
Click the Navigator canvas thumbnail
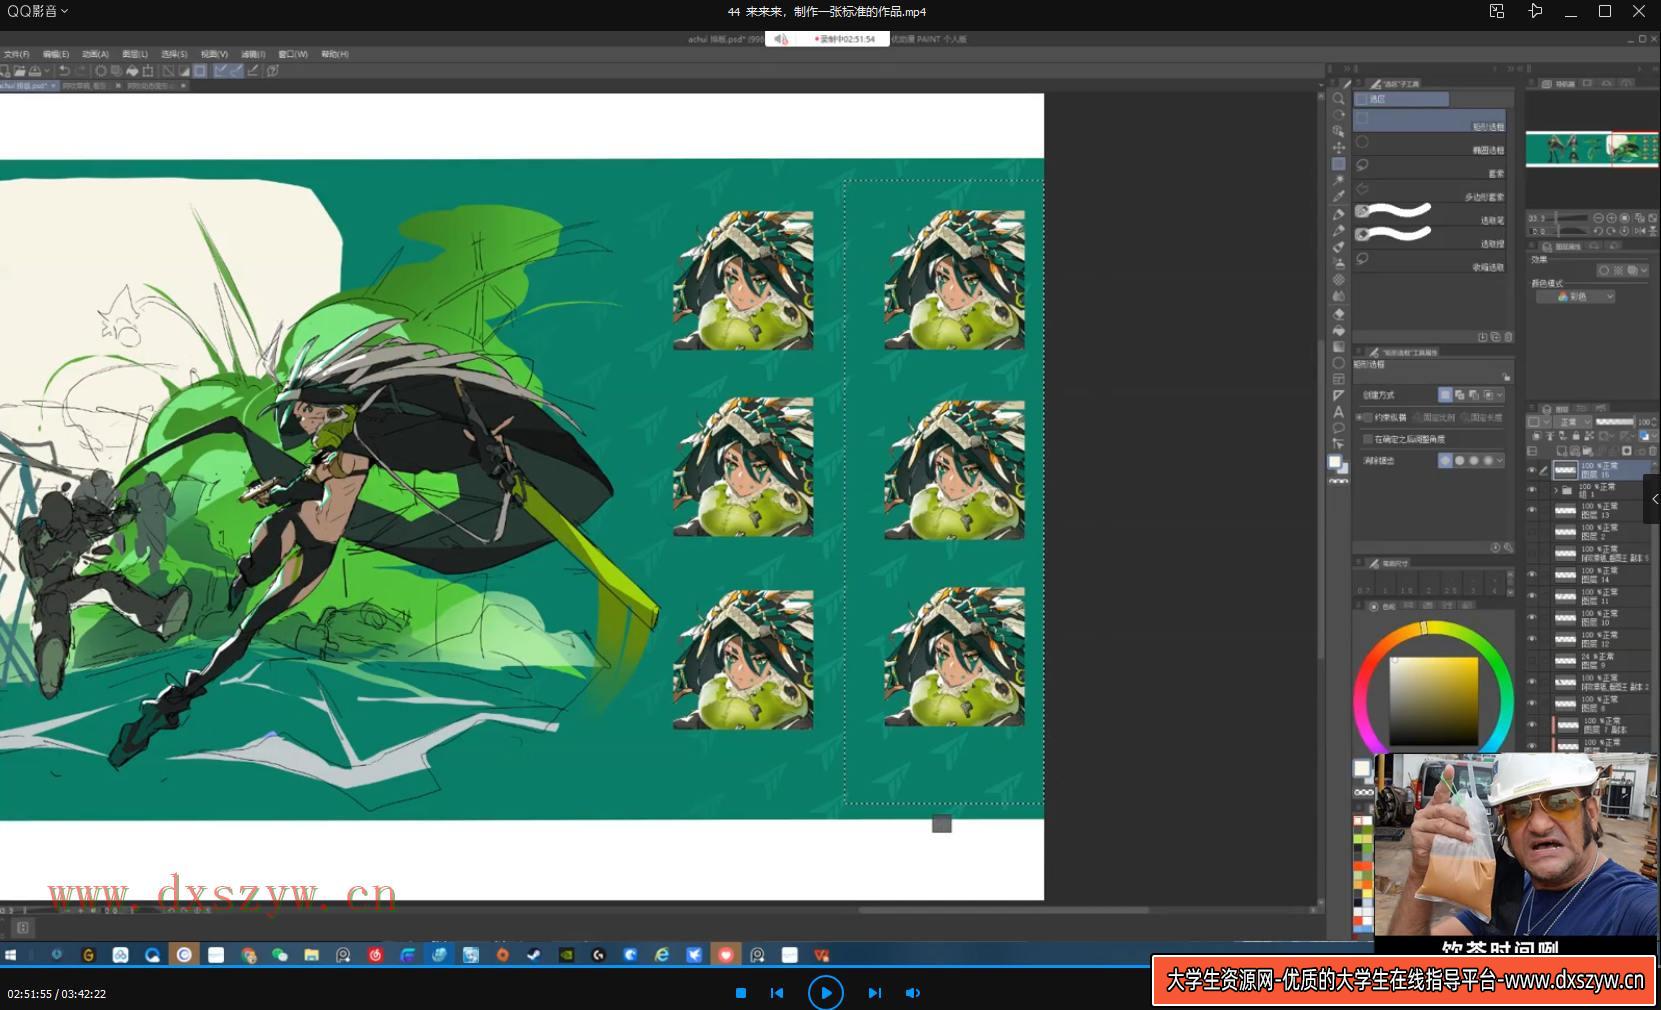coord(1591,149)
